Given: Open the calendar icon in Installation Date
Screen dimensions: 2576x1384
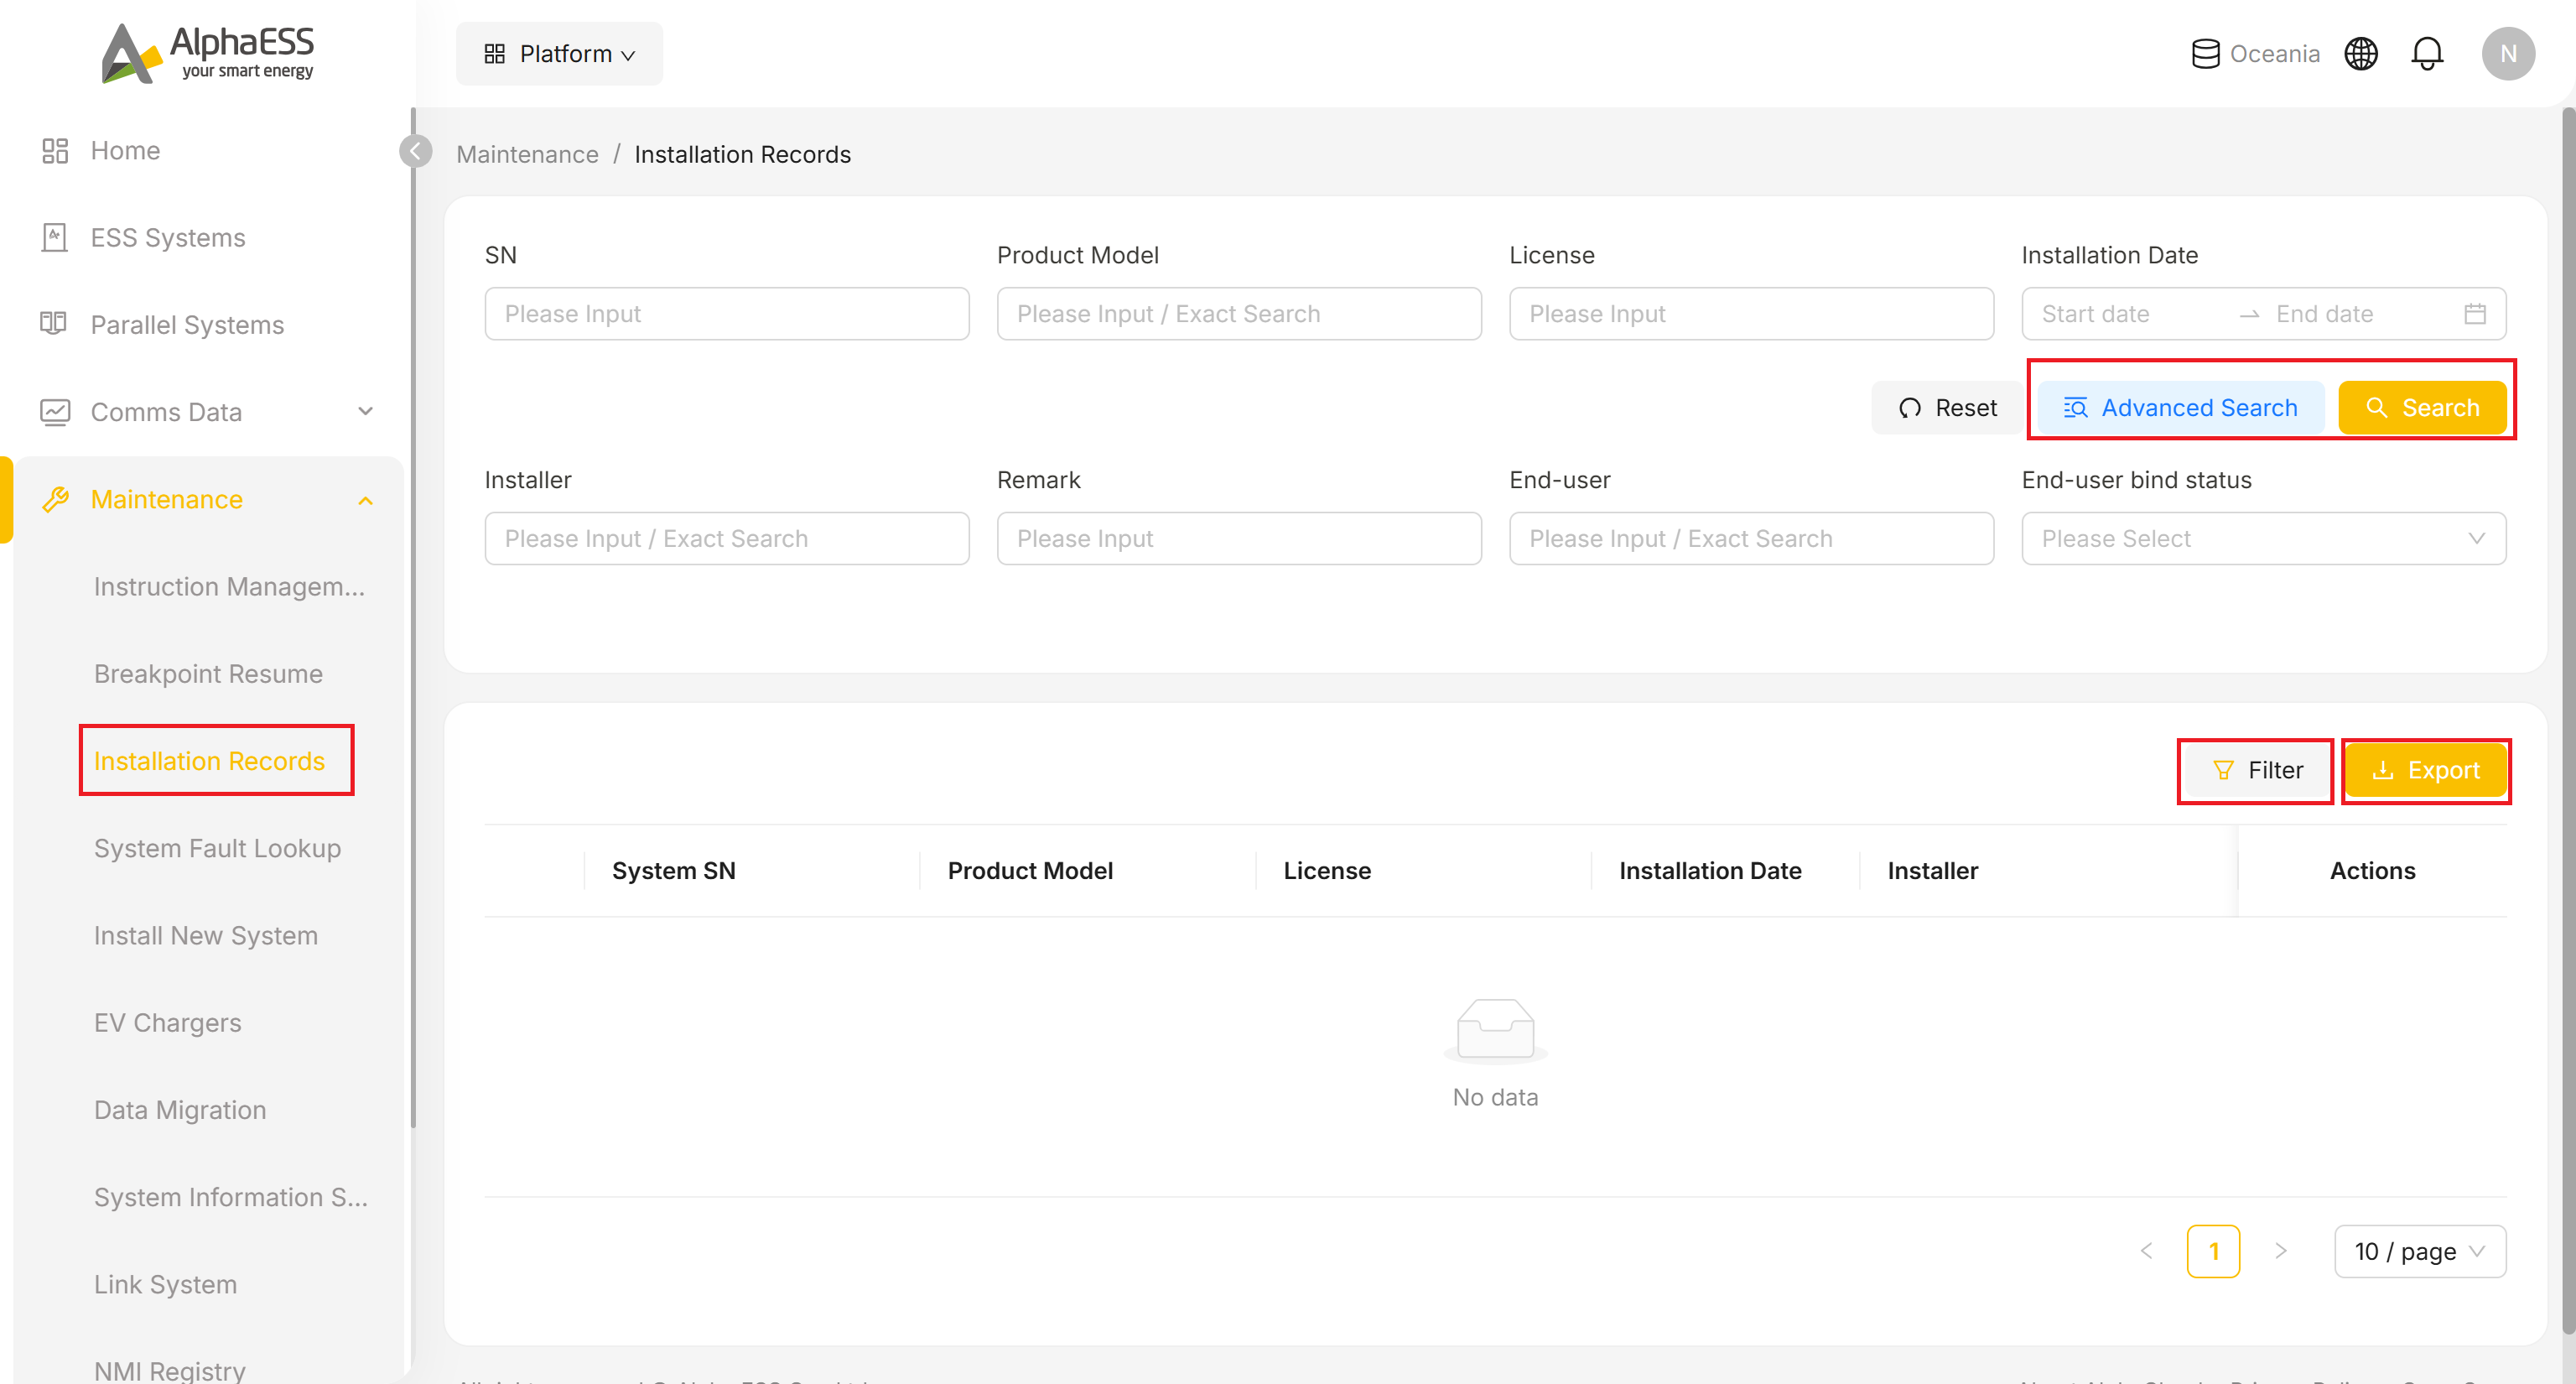Looking at the screenshot, I should pos(2475,314).
